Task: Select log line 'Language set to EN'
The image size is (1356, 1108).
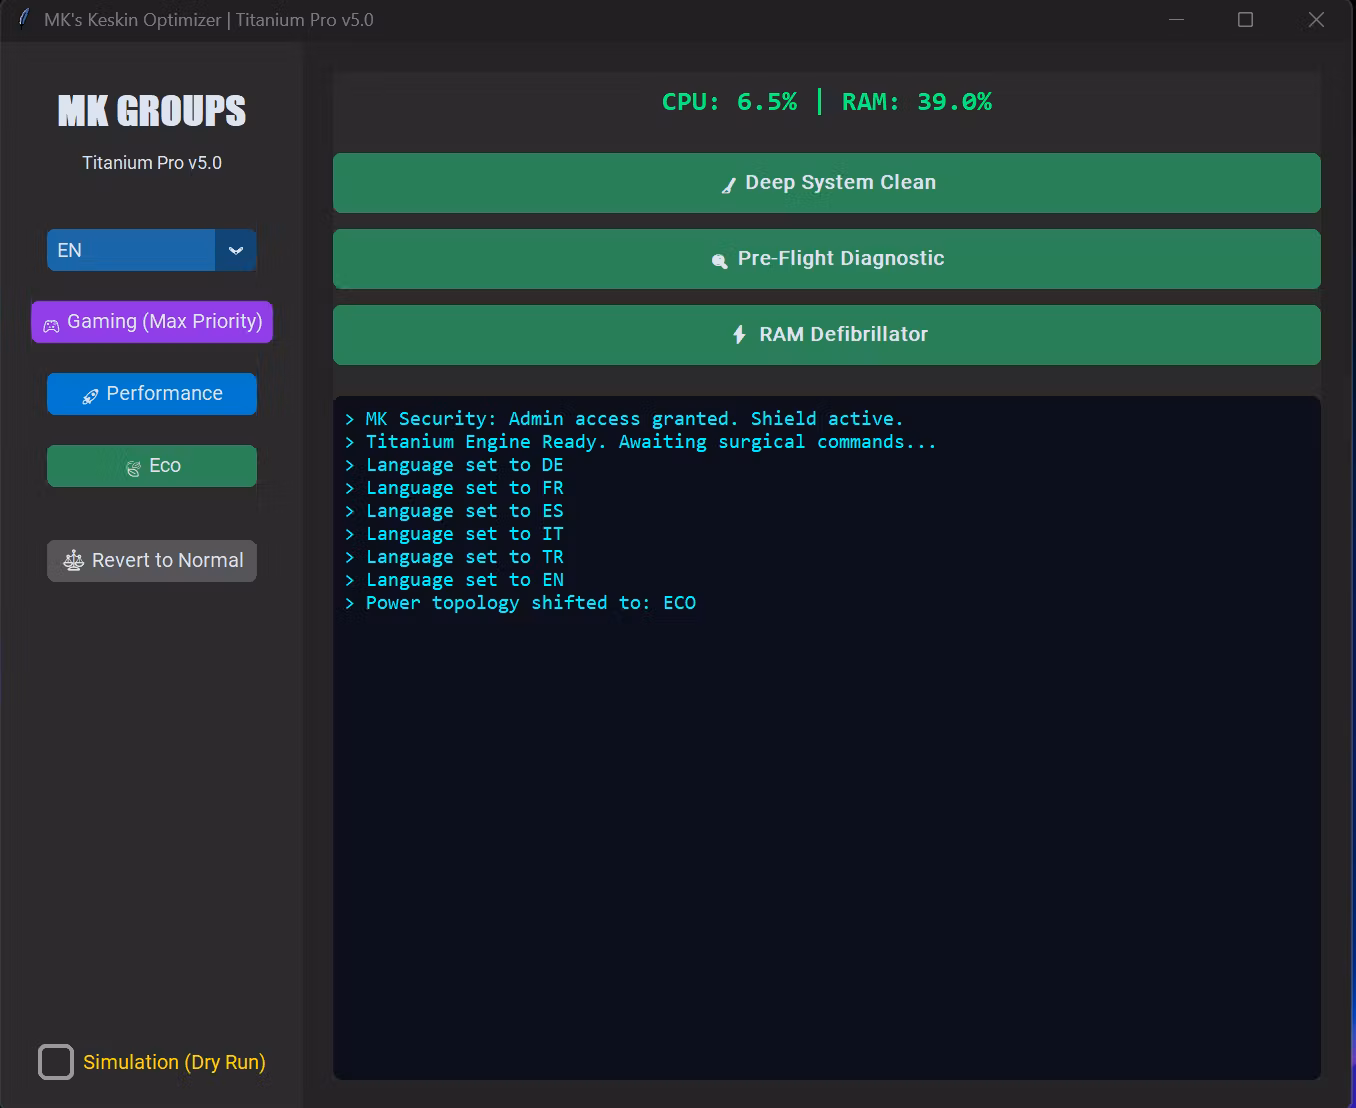Action: pos(454,580)
